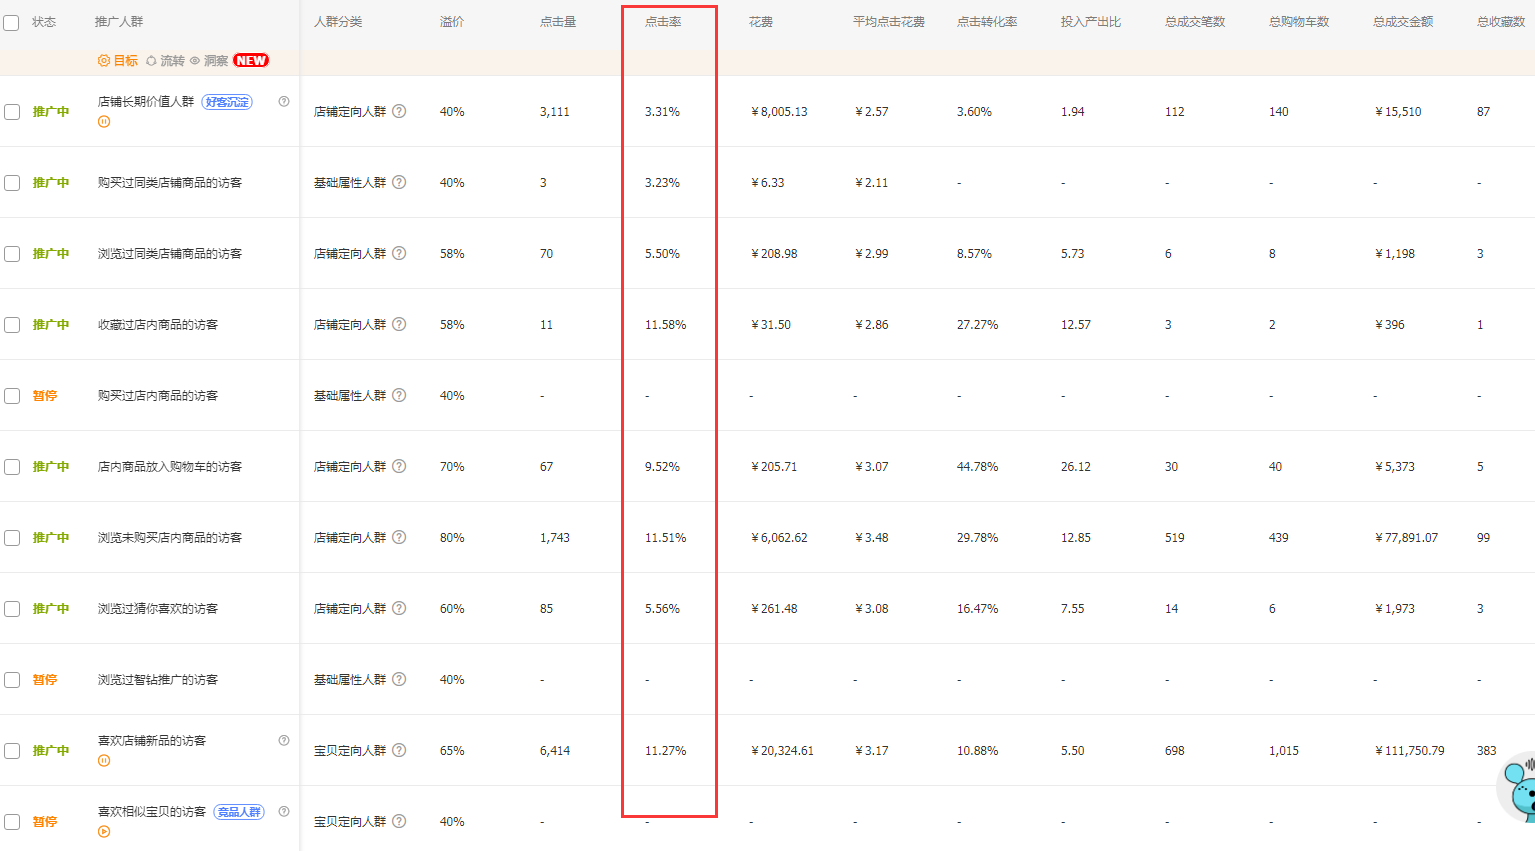Click 宝贝定向人群 help icon in 喜欢店铺新品的访客 row

point(399,750)
